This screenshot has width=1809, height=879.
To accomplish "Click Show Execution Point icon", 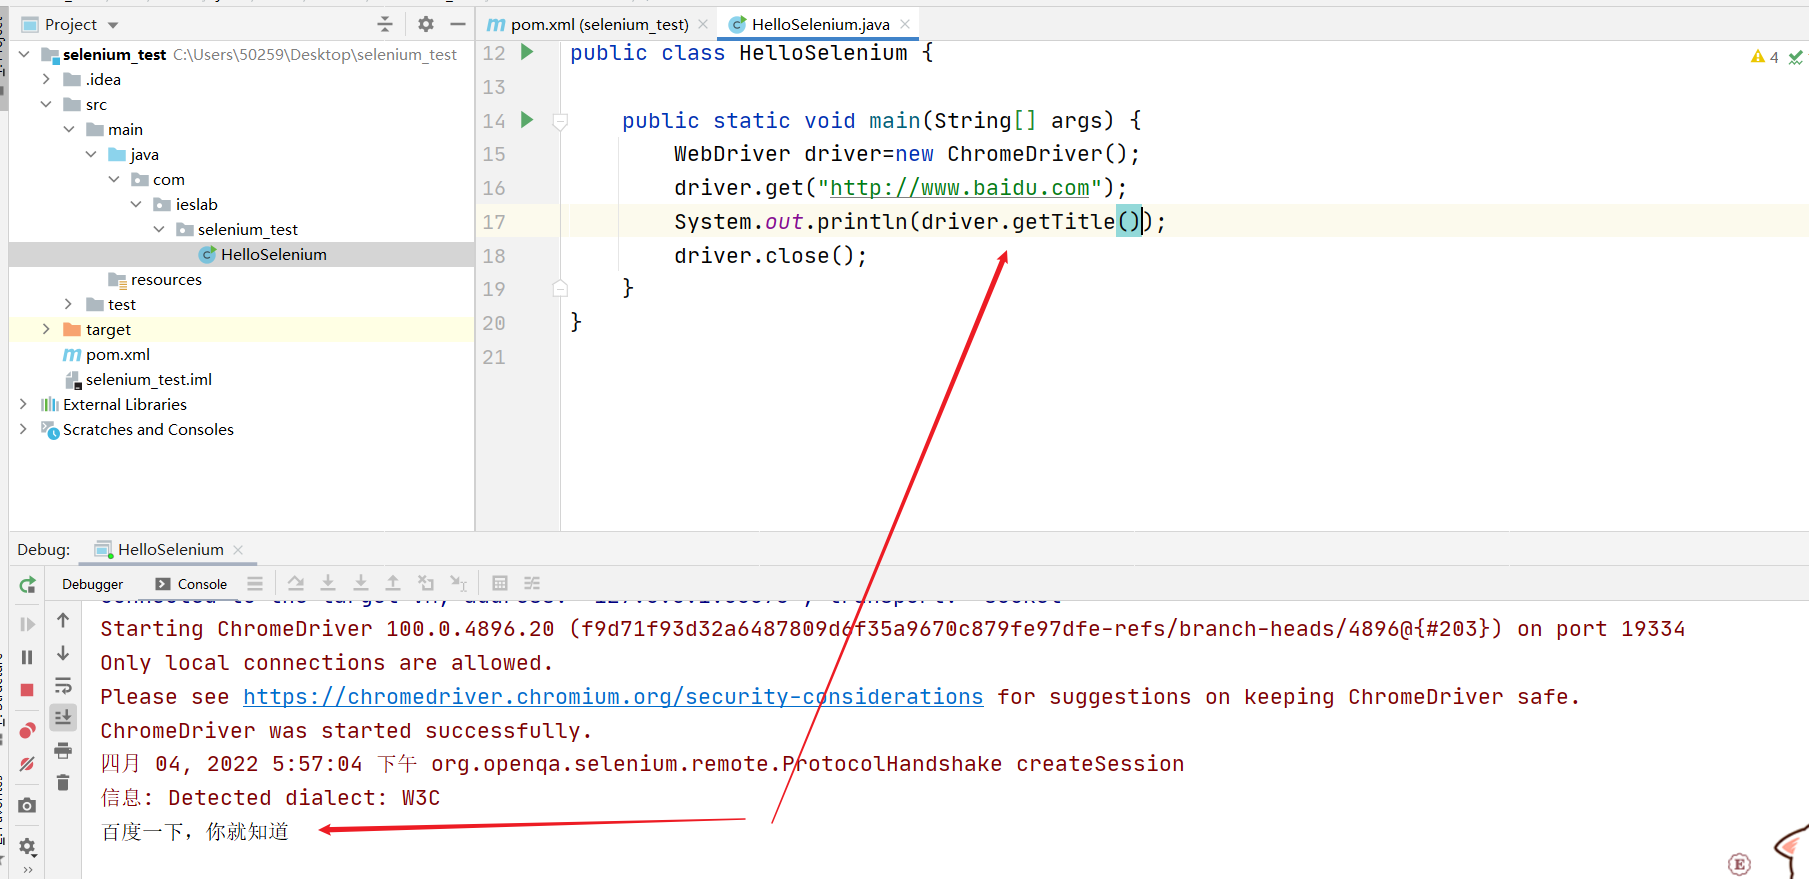I will click(x=255, y=583).
